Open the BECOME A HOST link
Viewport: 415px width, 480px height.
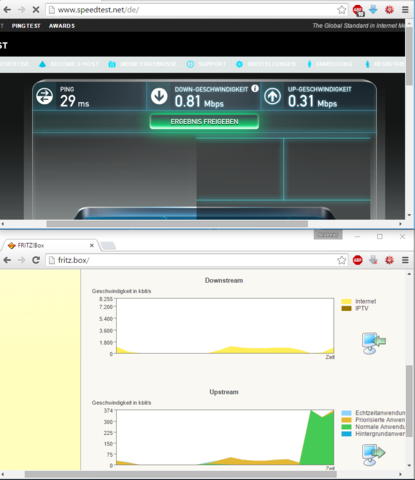[x=69, y=64]
